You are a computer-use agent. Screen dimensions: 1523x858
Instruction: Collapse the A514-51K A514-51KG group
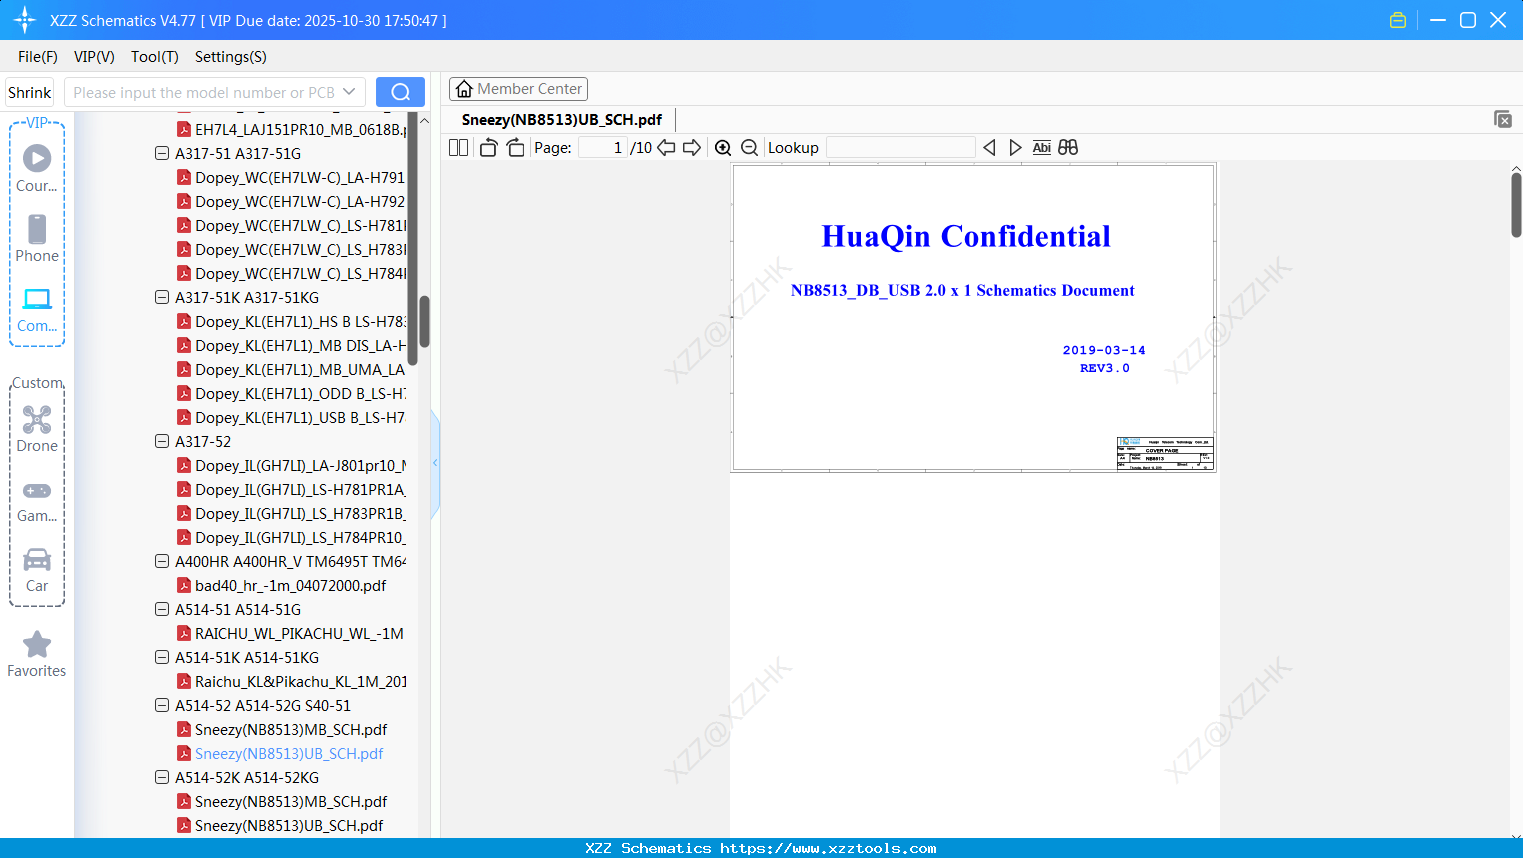tap(162, 658)
